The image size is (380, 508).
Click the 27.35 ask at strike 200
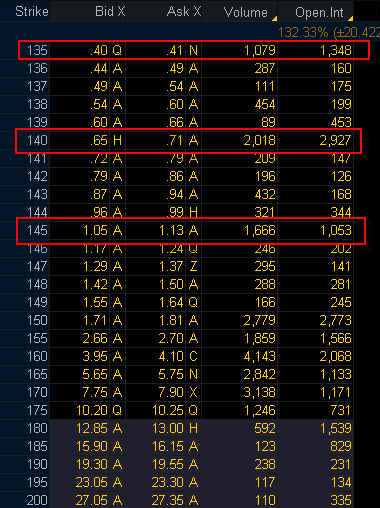(x=168, y=500)
